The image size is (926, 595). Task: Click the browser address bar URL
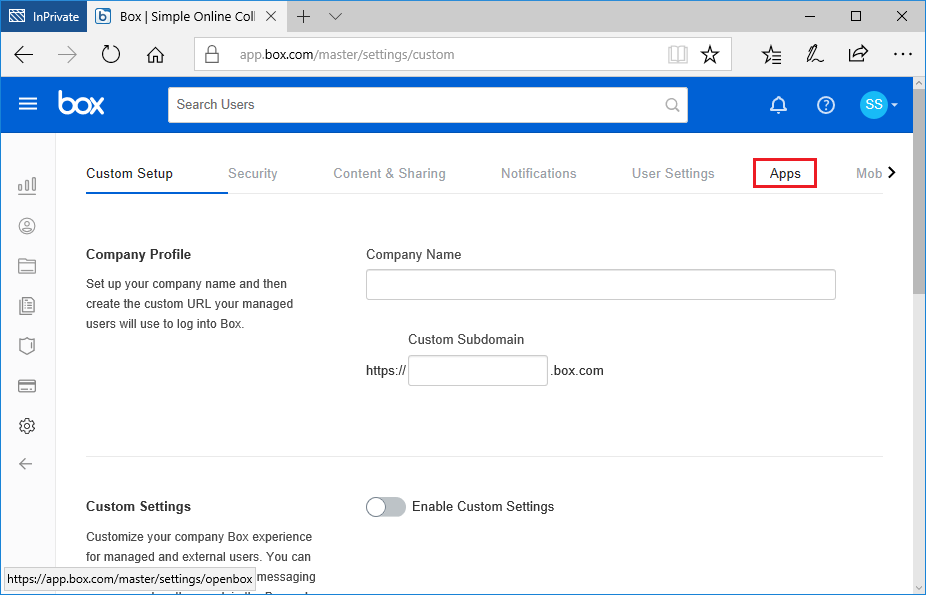pos(347,55)
